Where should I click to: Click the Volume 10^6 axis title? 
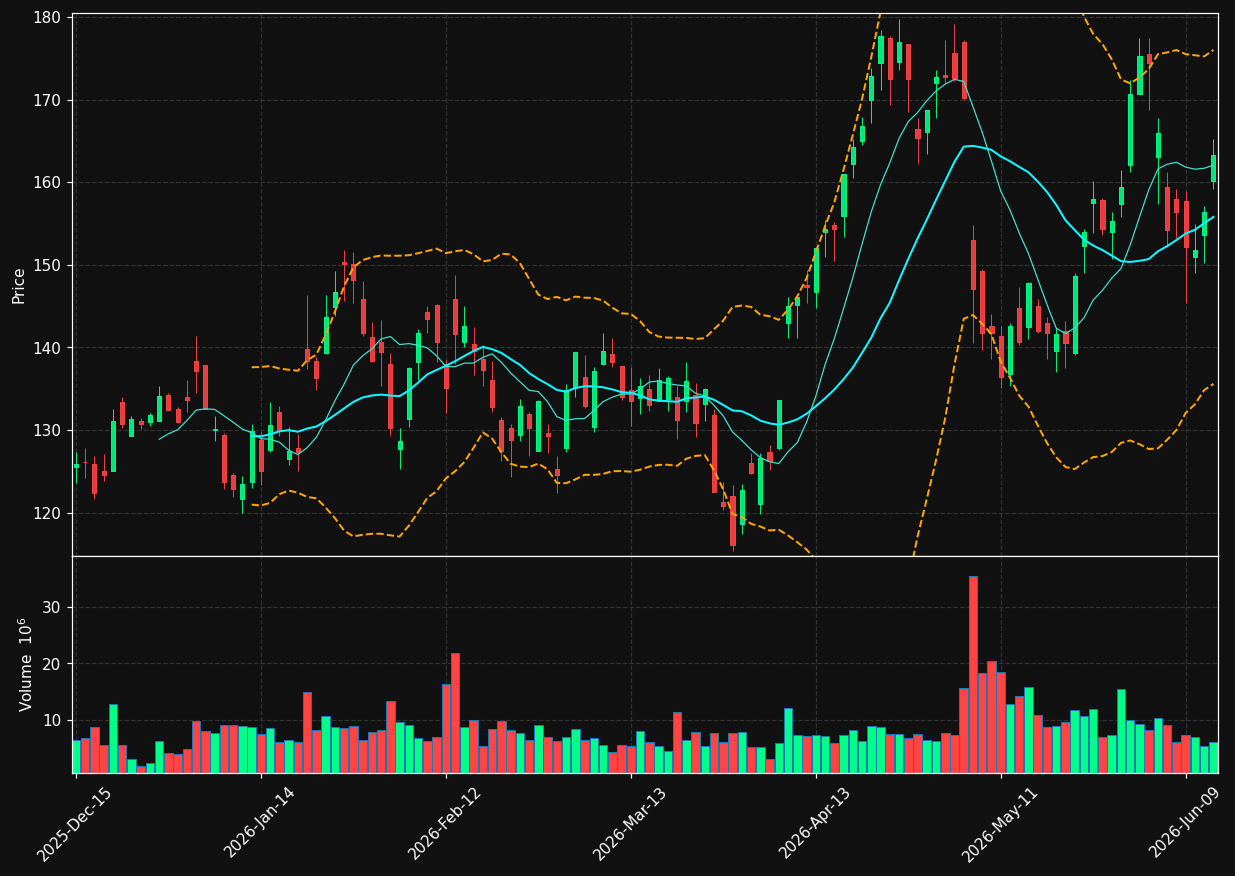[x=23, y=664]
